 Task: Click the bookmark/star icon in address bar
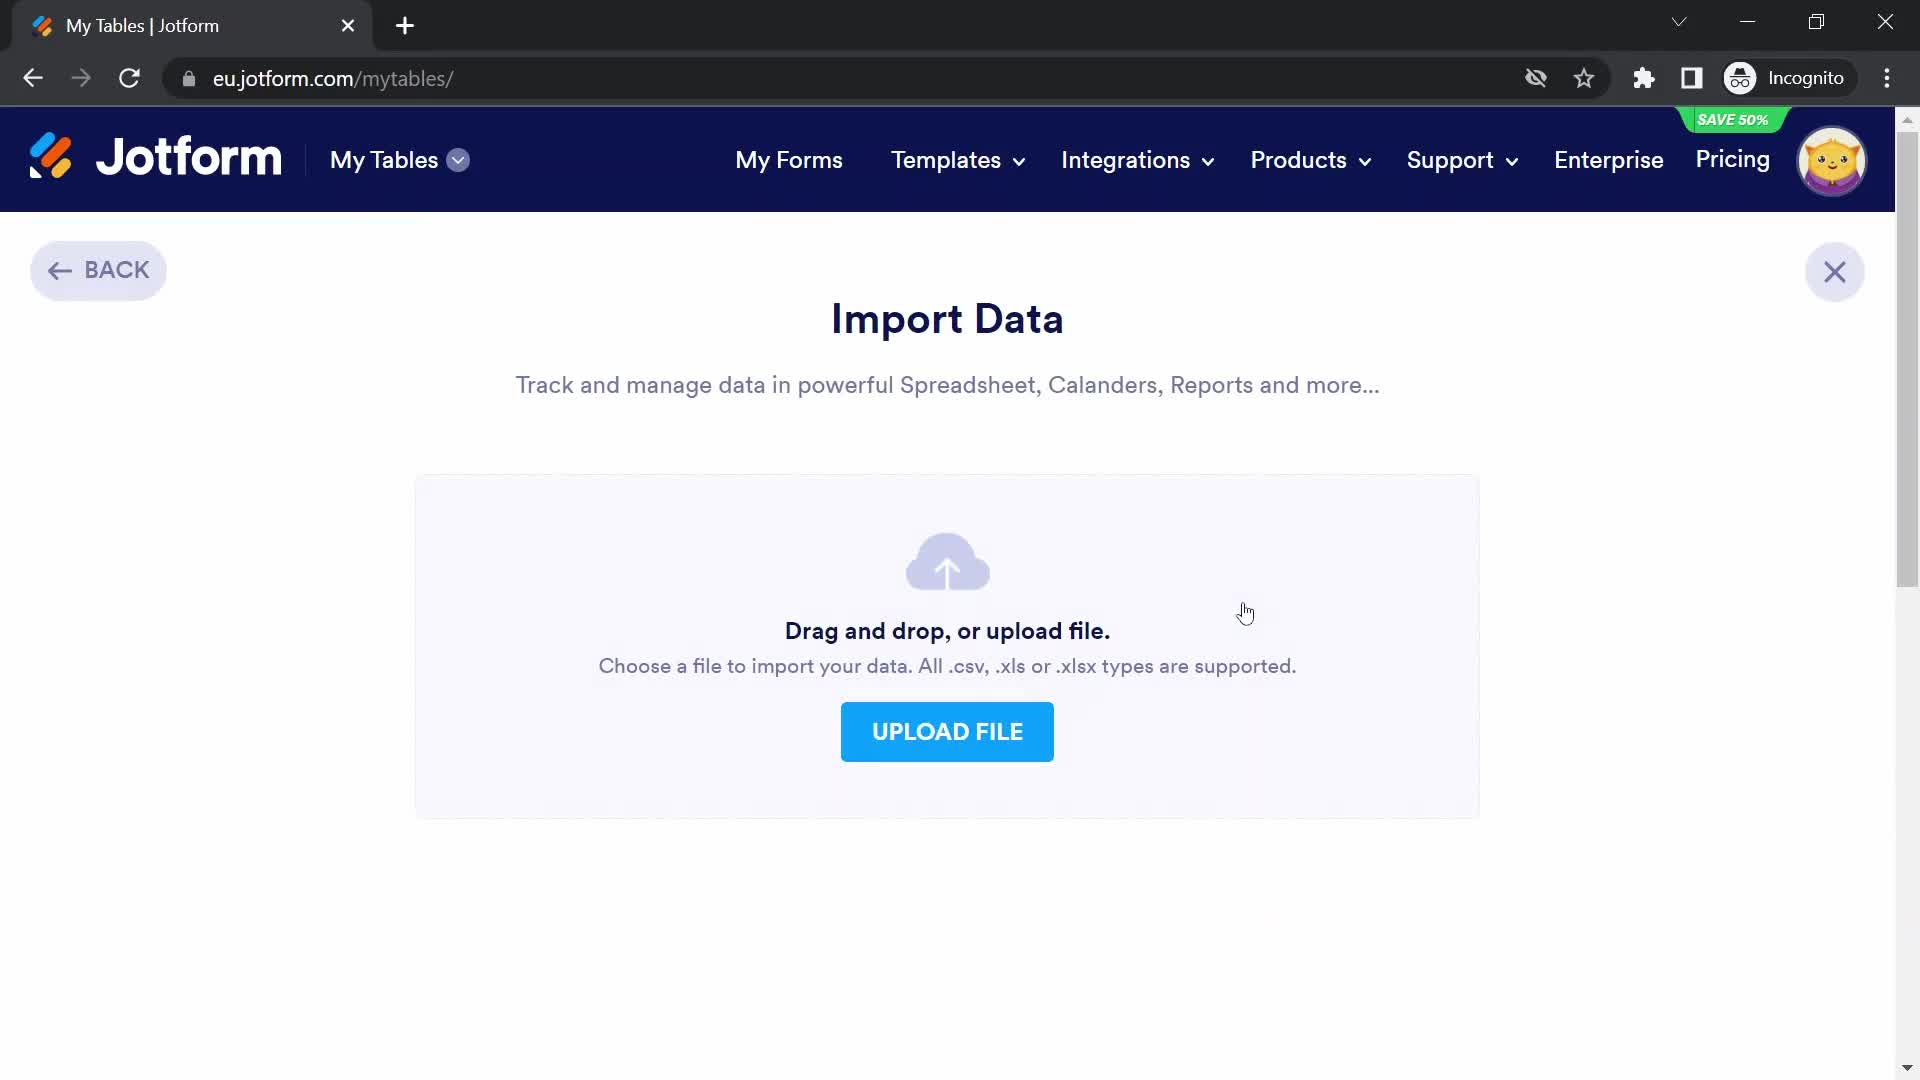point(1585,78)
